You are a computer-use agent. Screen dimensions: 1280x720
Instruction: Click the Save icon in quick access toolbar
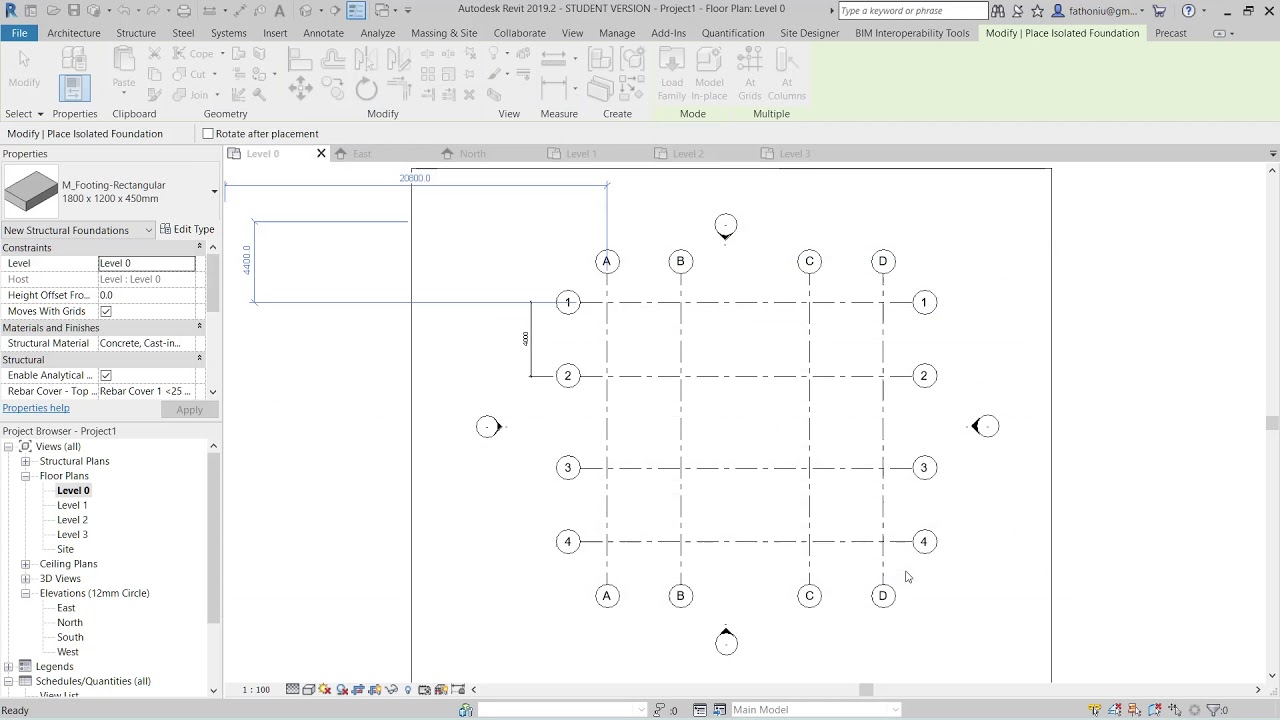click(x=74, y=10)
